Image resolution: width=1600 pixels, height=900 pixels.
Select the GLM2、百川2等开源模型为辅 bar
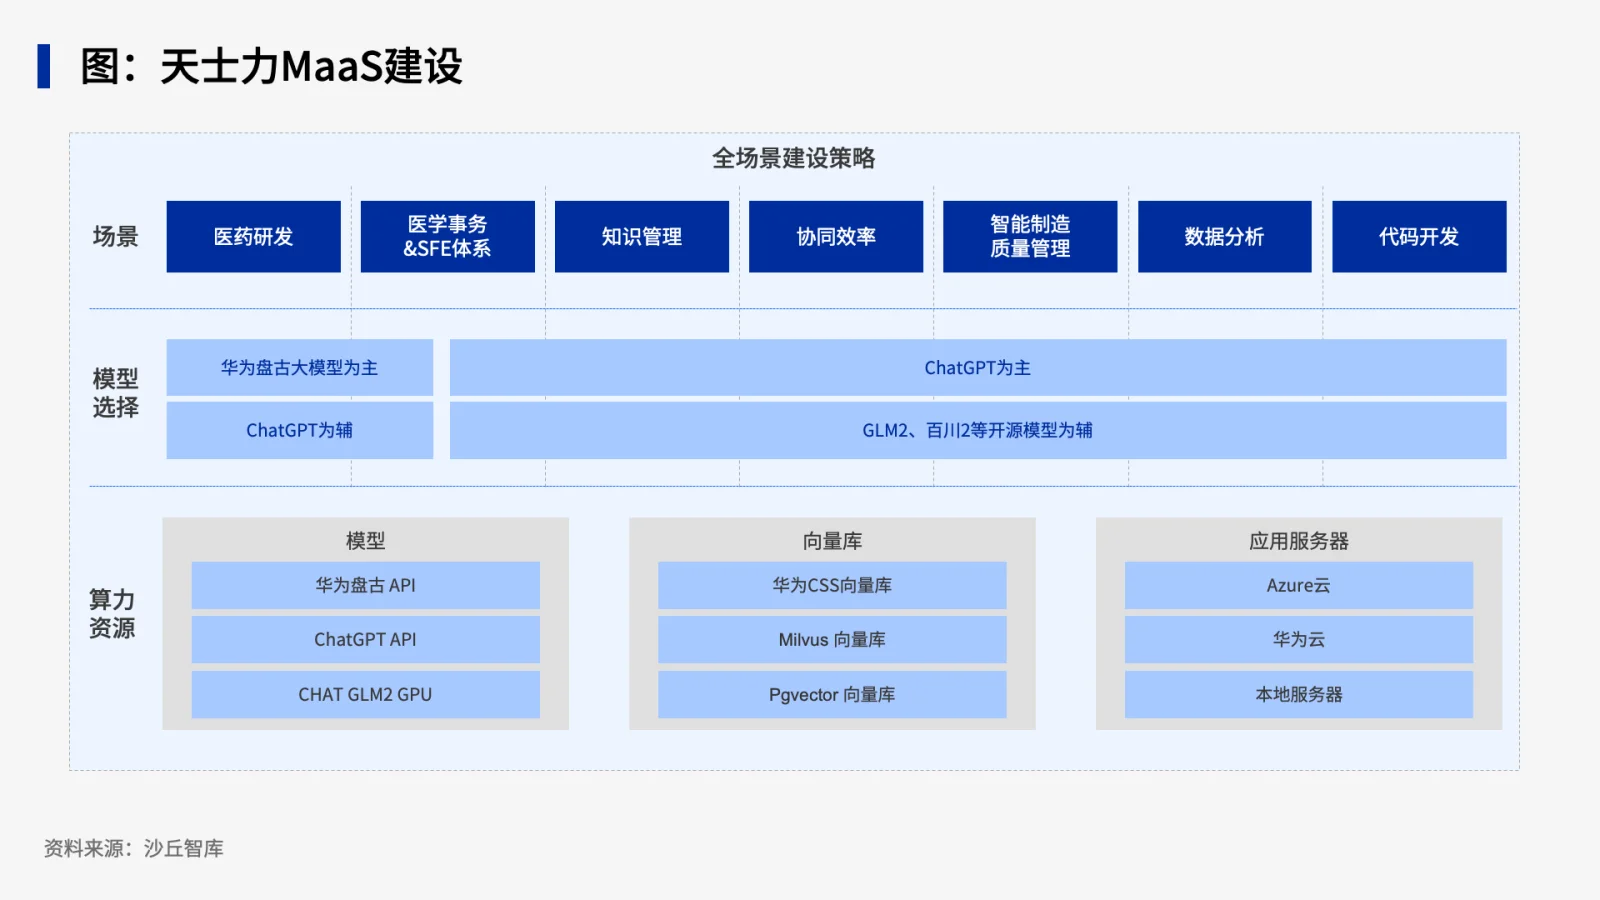978,430
